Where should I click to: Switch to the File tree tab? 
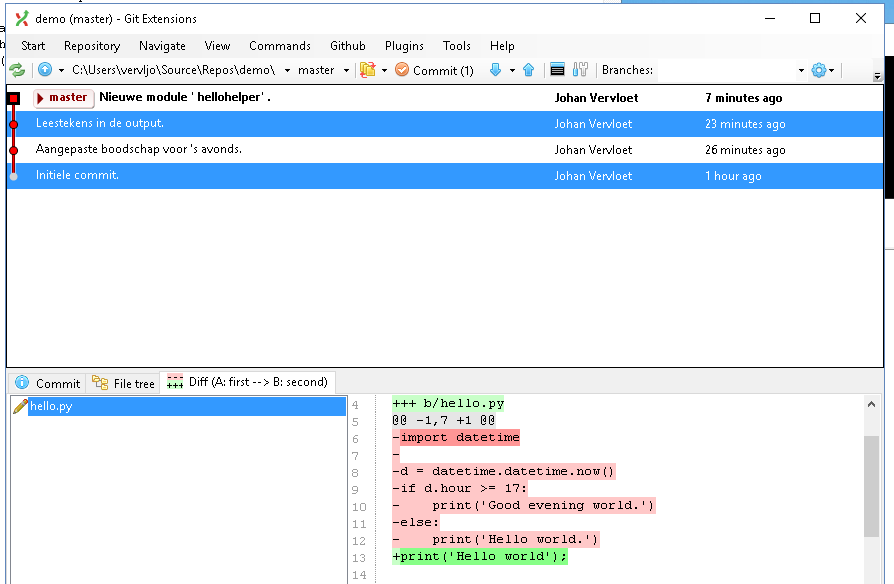coord(124,383)
